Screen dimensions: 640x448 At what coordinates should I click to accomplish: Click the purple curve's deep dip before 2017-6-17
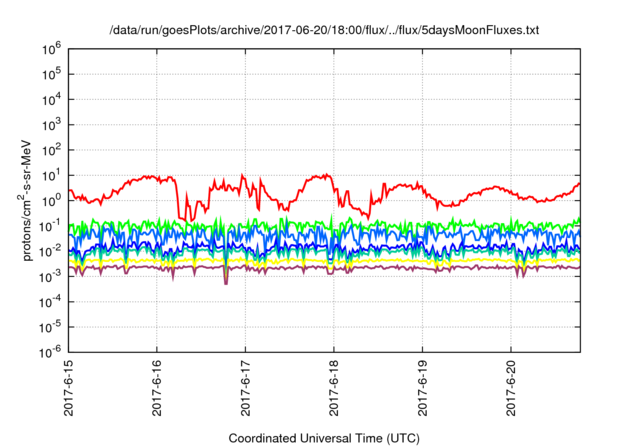click(226, 280)
